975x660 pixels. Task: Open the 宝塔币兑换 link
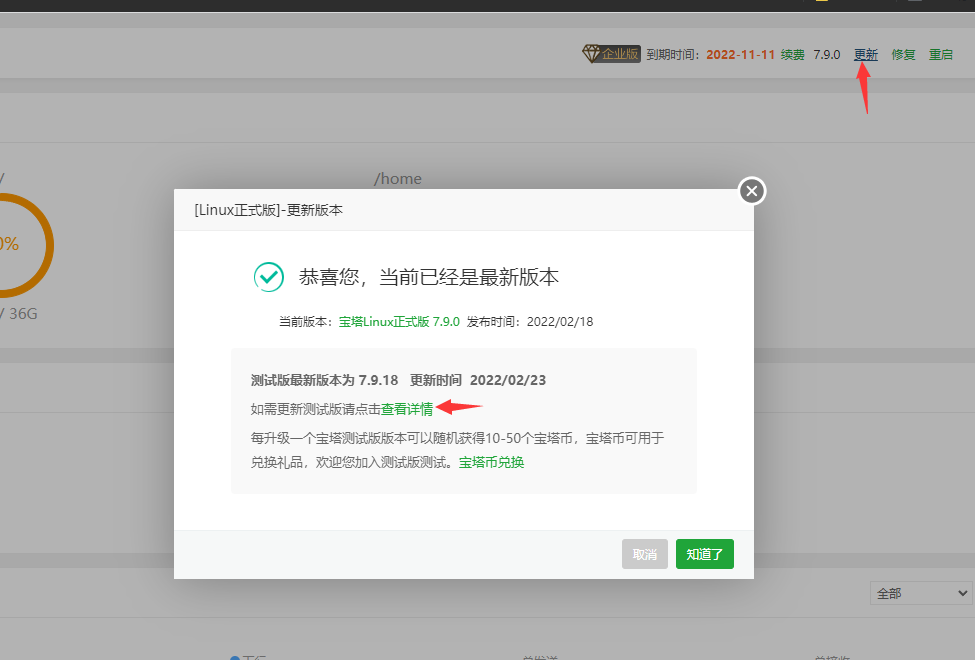(x=491, y=462)
